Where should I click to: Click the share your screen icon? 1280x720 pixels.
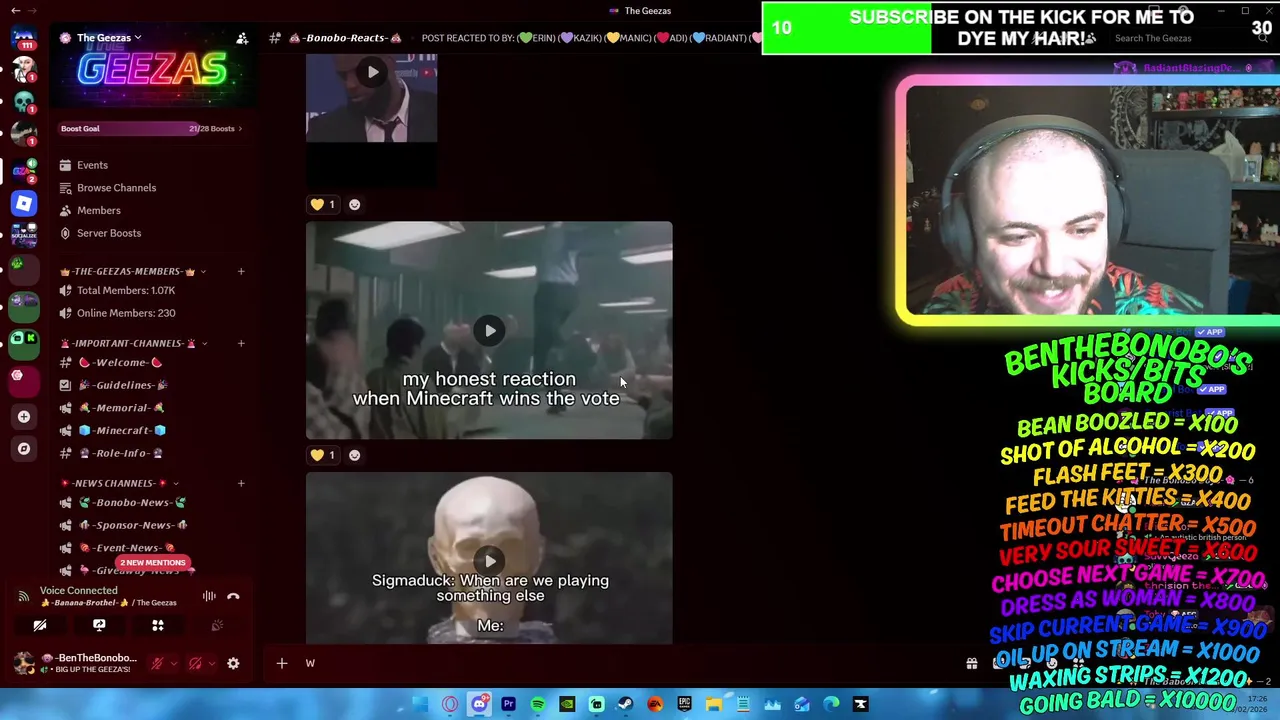point(99,625)
